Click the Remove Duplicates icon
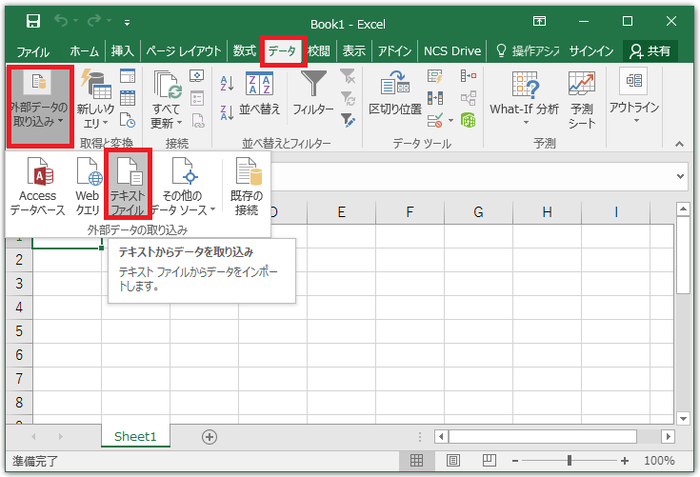This screenshot has height=477, width=700. coord(435,98)
